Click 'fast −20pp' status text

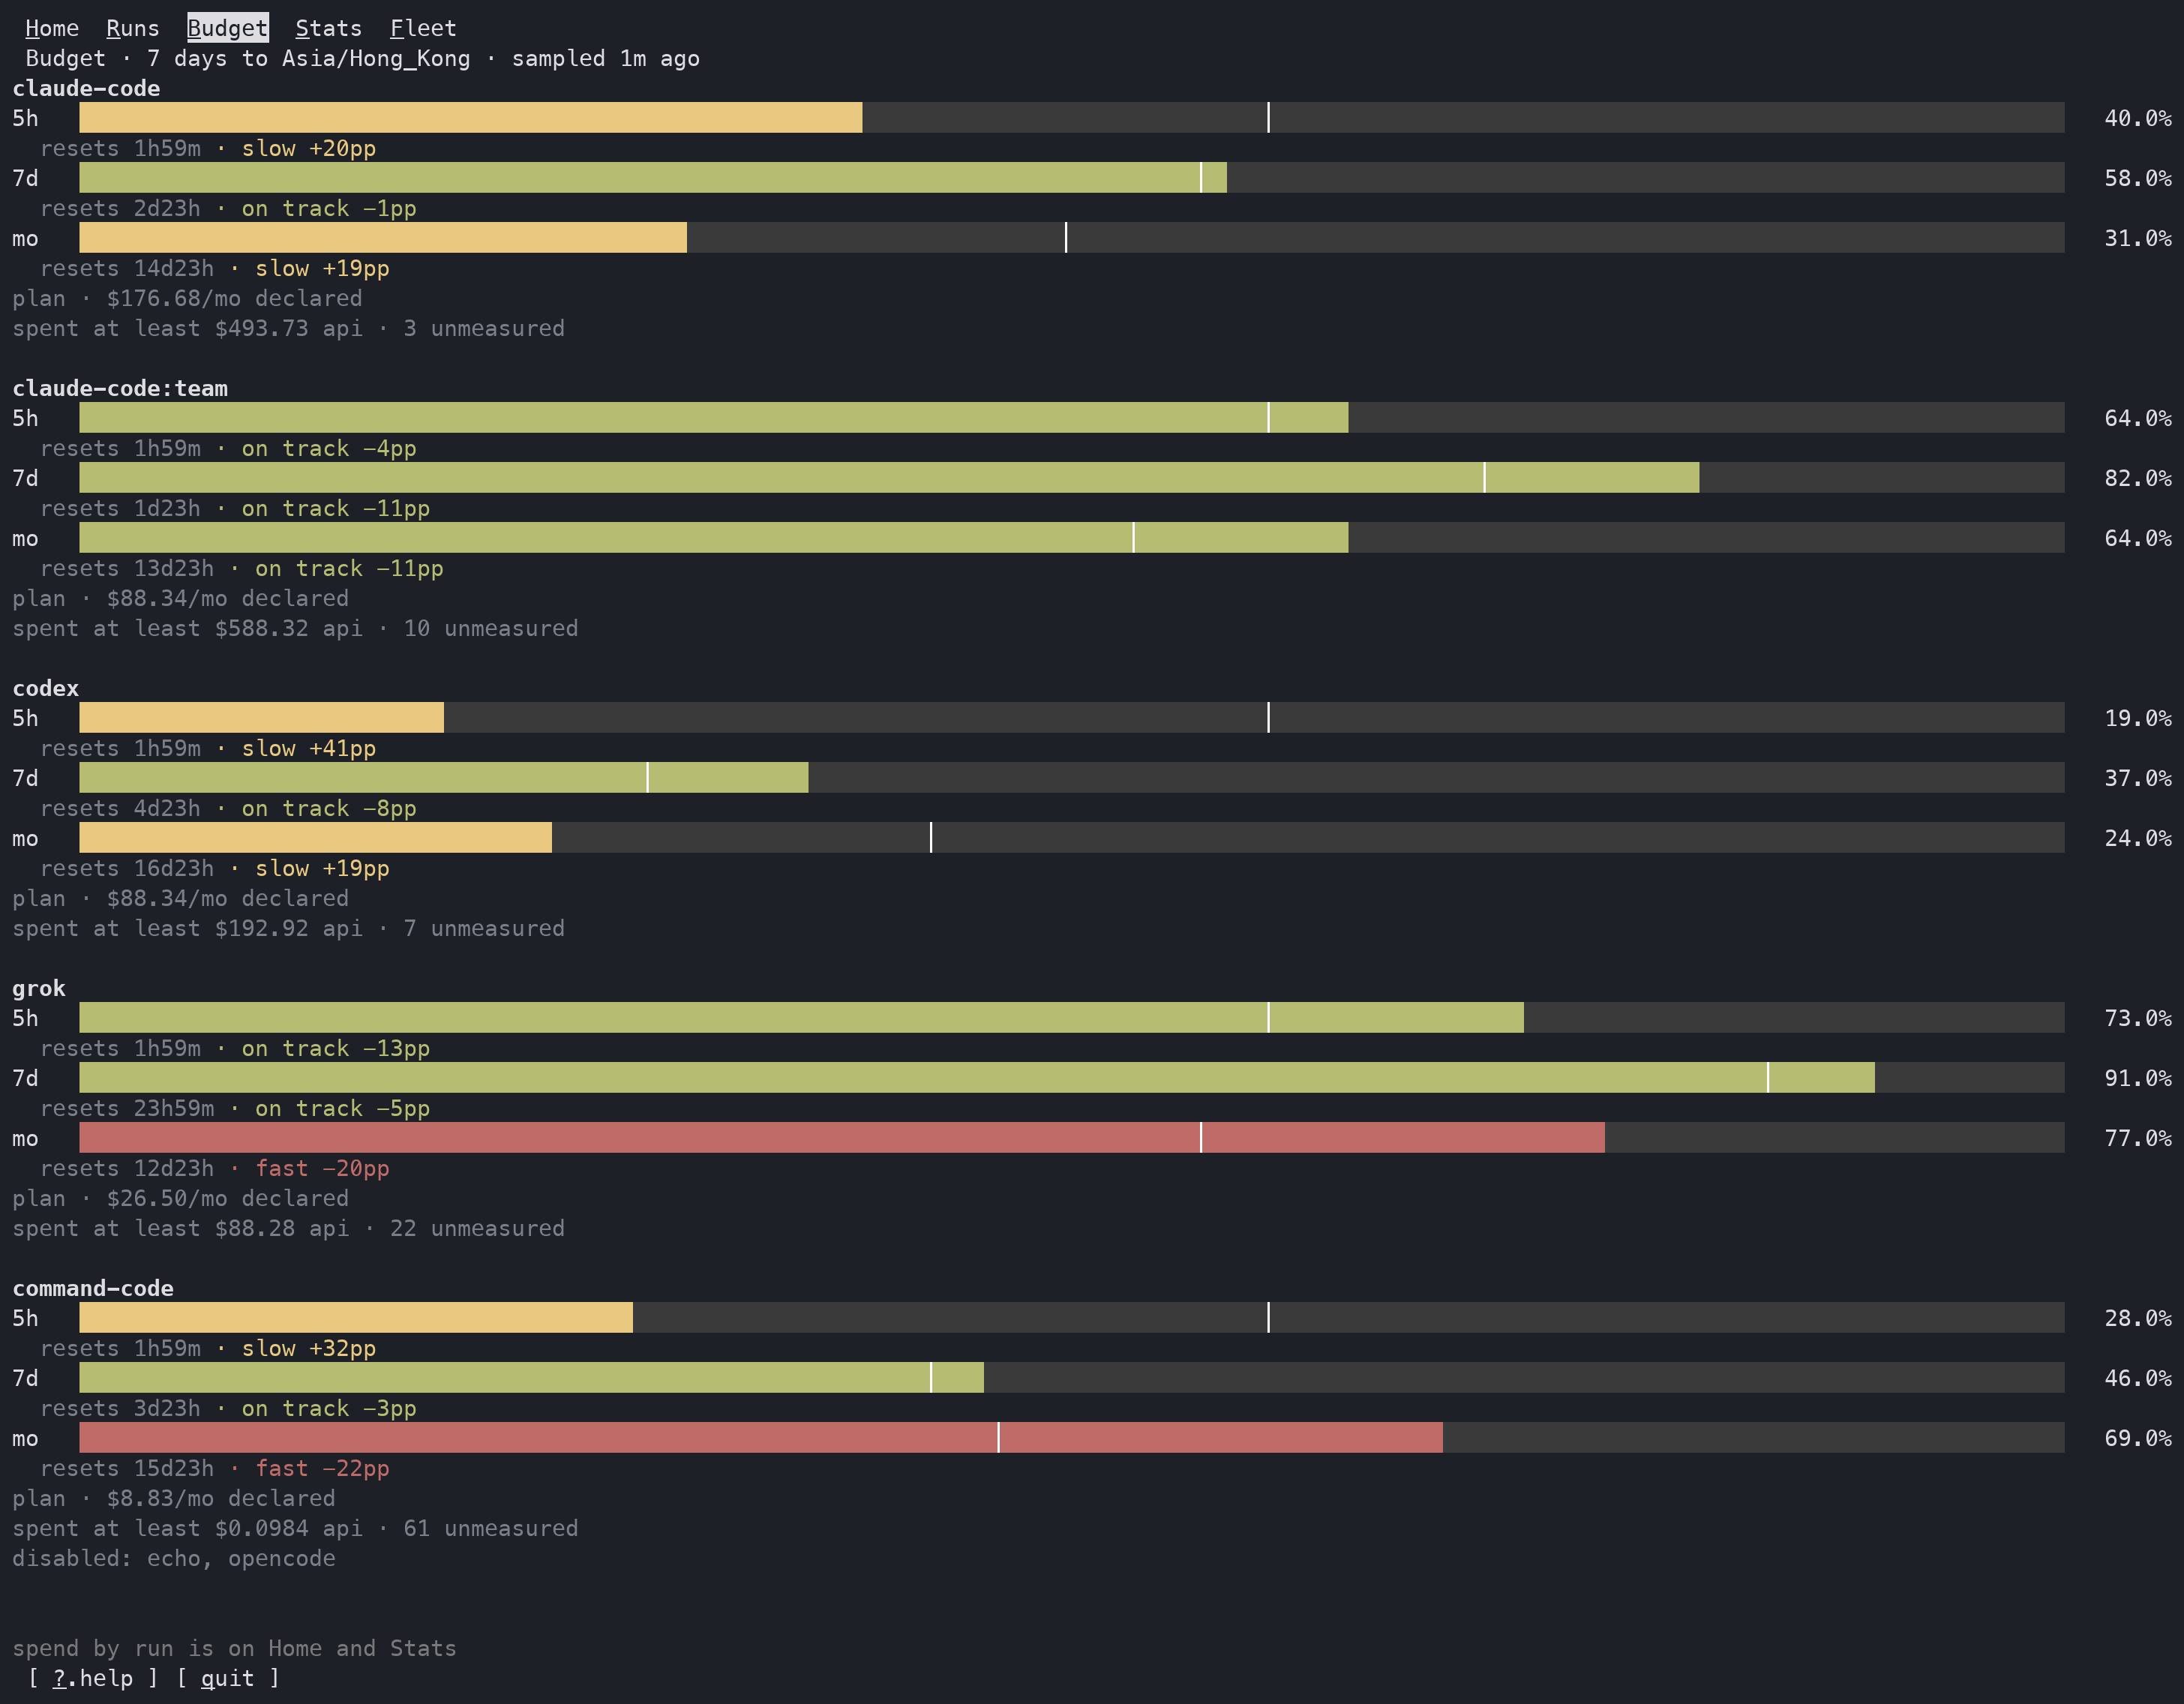coord(322,1168)
